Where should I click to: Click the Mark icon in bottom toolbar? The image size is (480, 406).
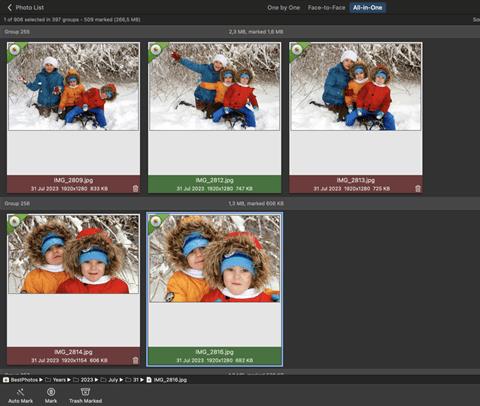point(51,392)
